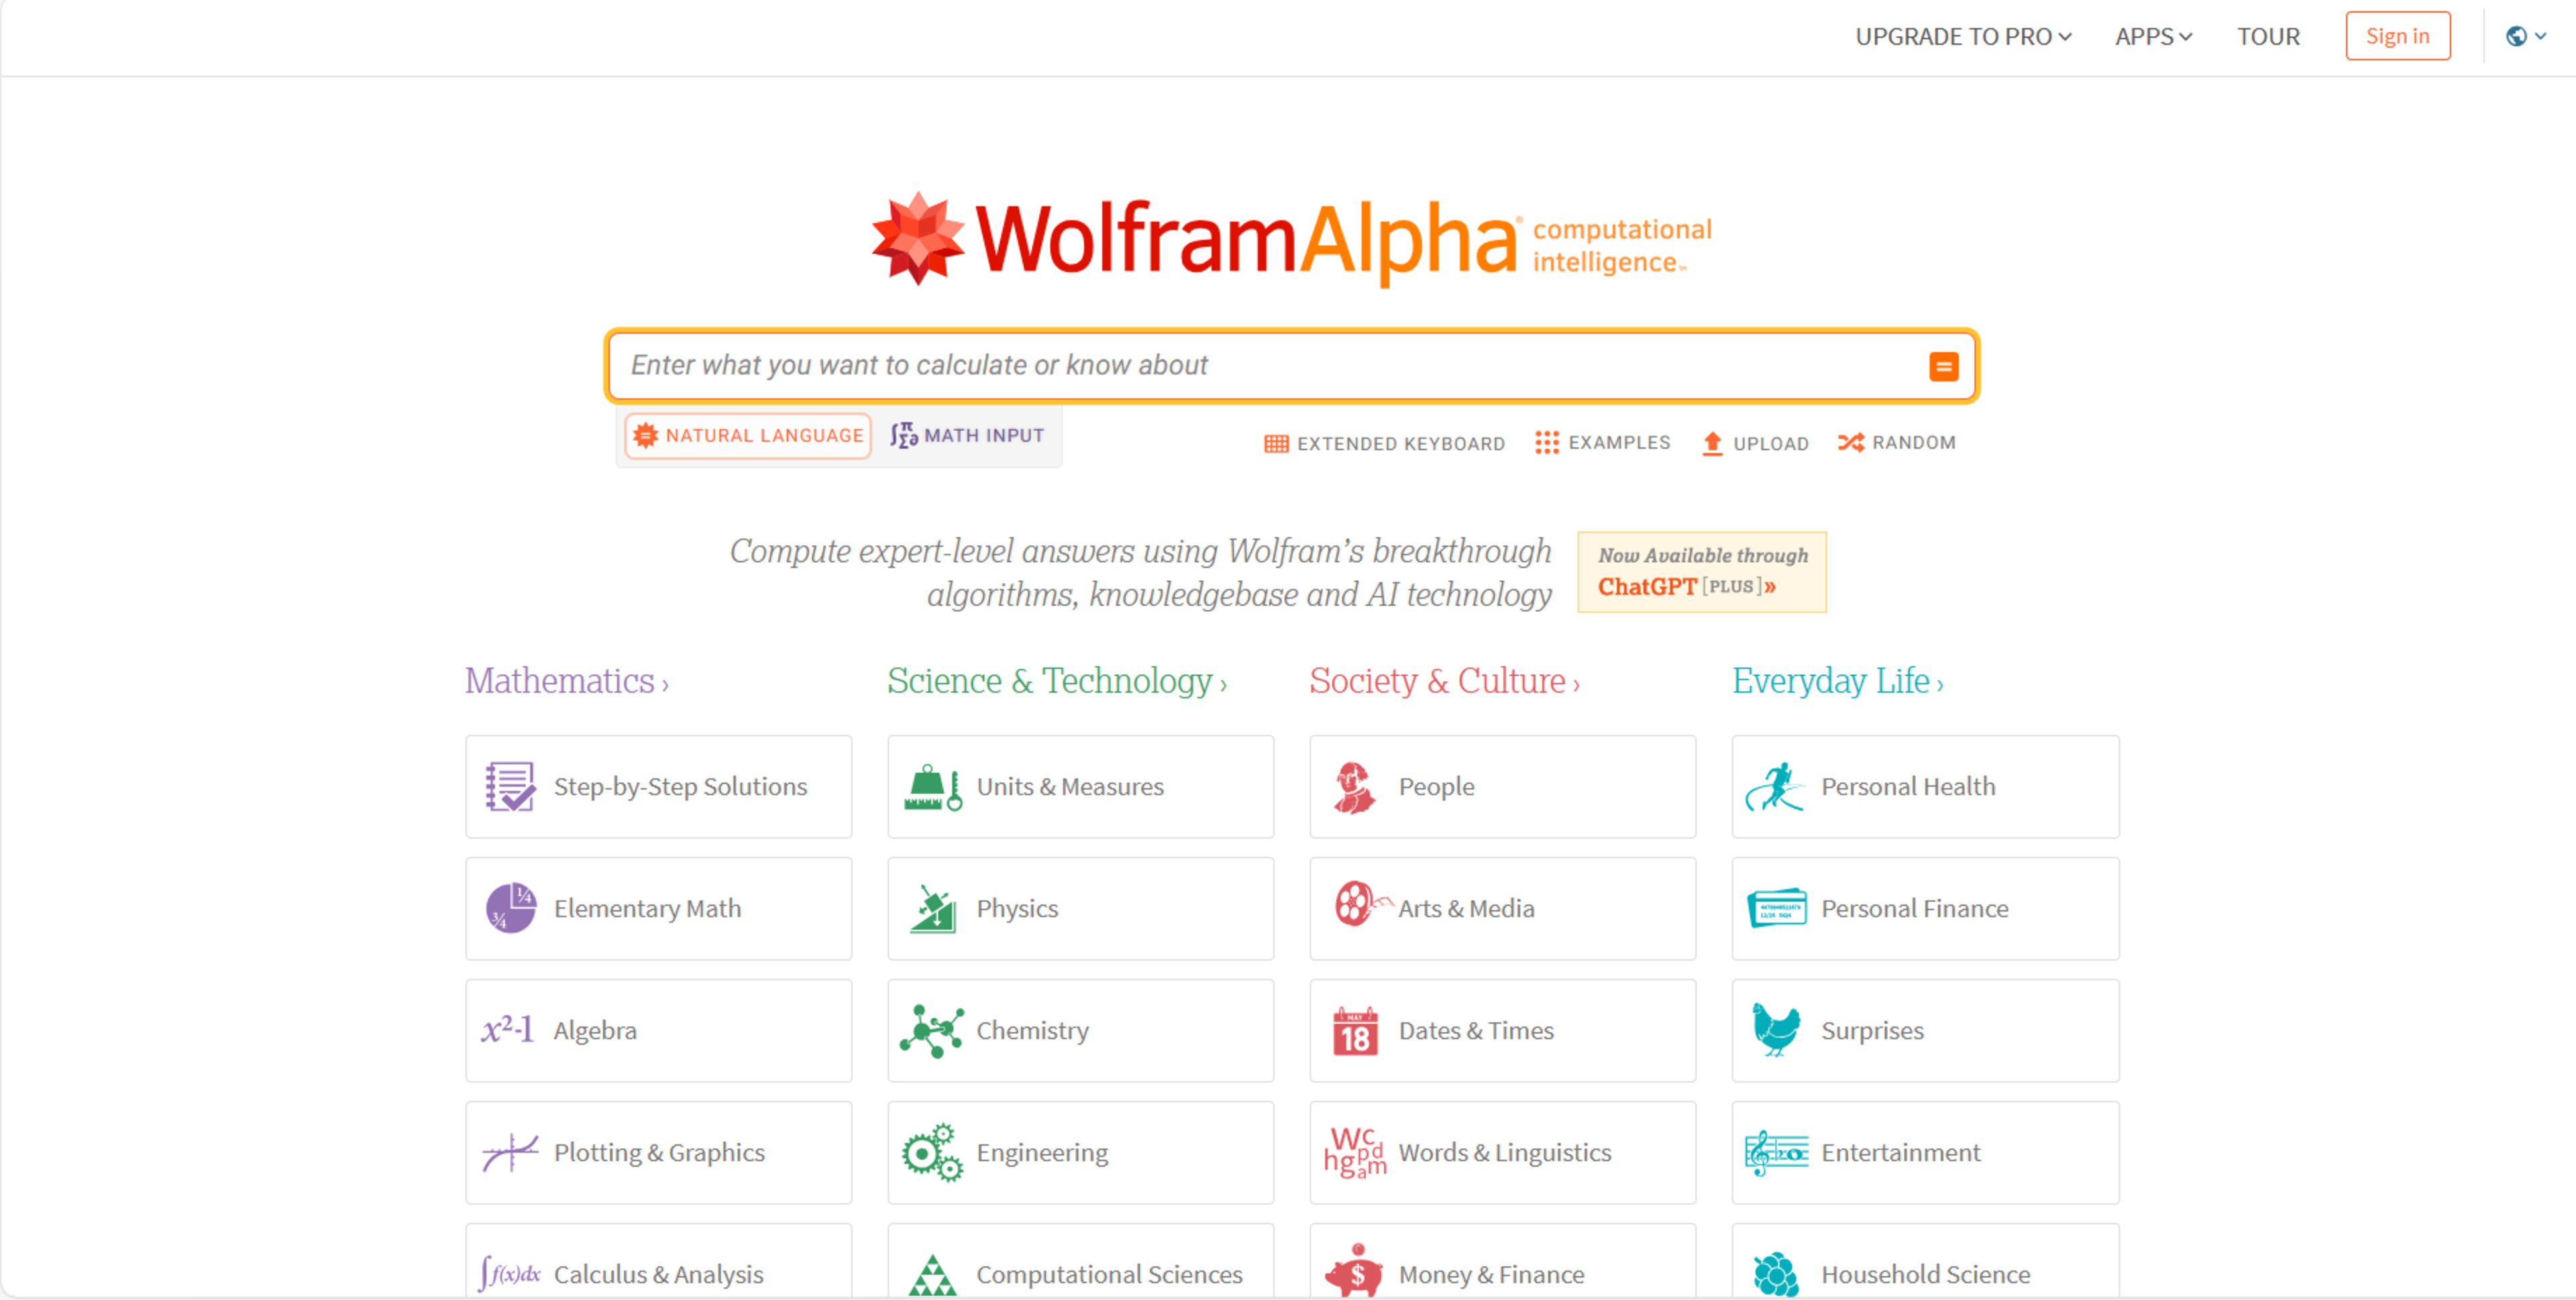Viewport: 2576px width, 1300px height.
Task: Open the Chemistry text label
Action: point(1032,1030)
